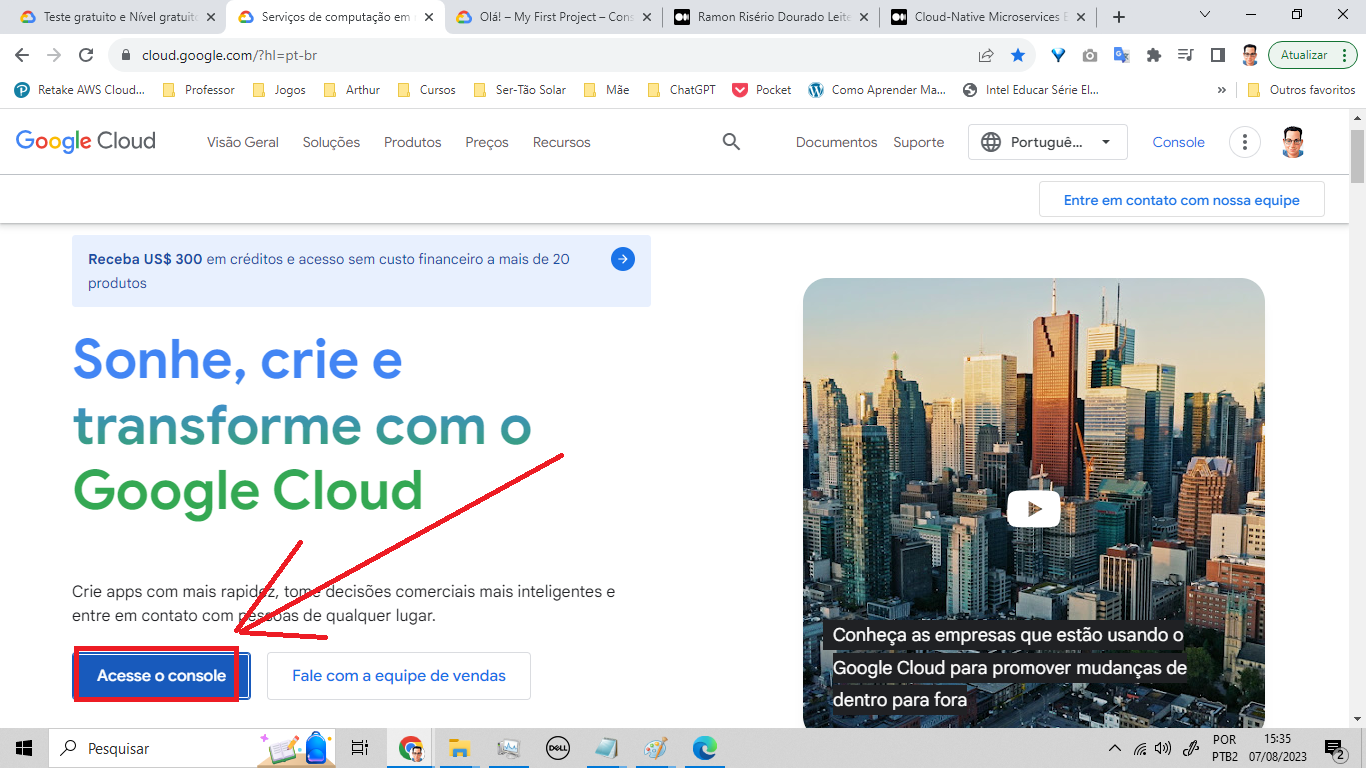1366x768 pixels.
Task: Open the notification center icon
Action: pos(1334,748)
